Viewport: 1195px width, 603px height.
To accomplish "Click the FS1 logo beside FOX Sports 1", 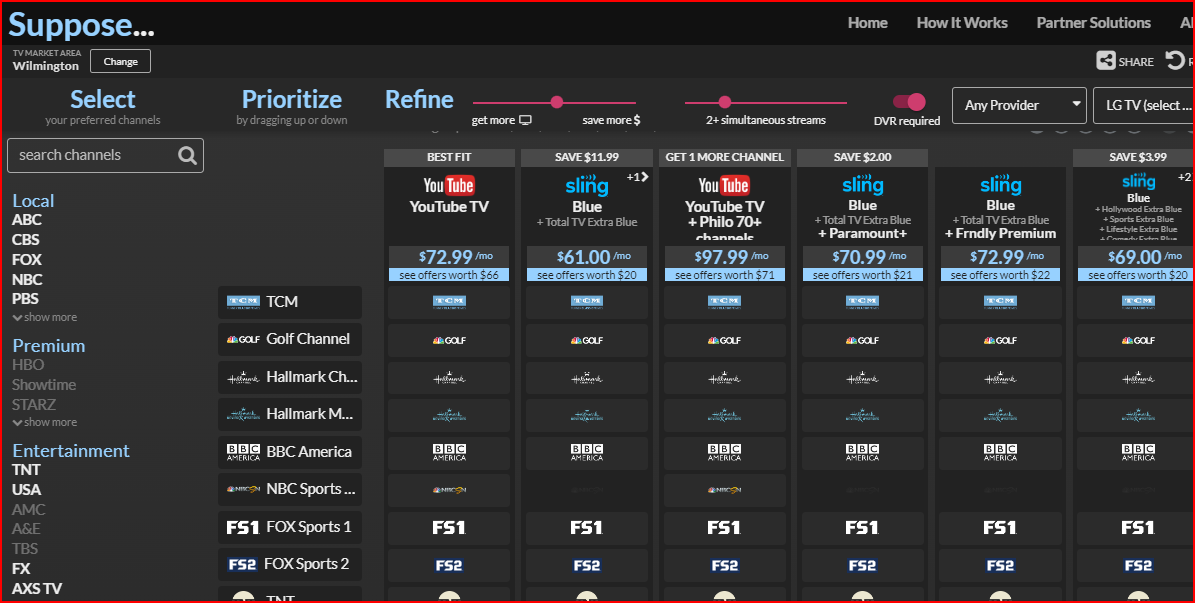I will (x=243, y=527).
